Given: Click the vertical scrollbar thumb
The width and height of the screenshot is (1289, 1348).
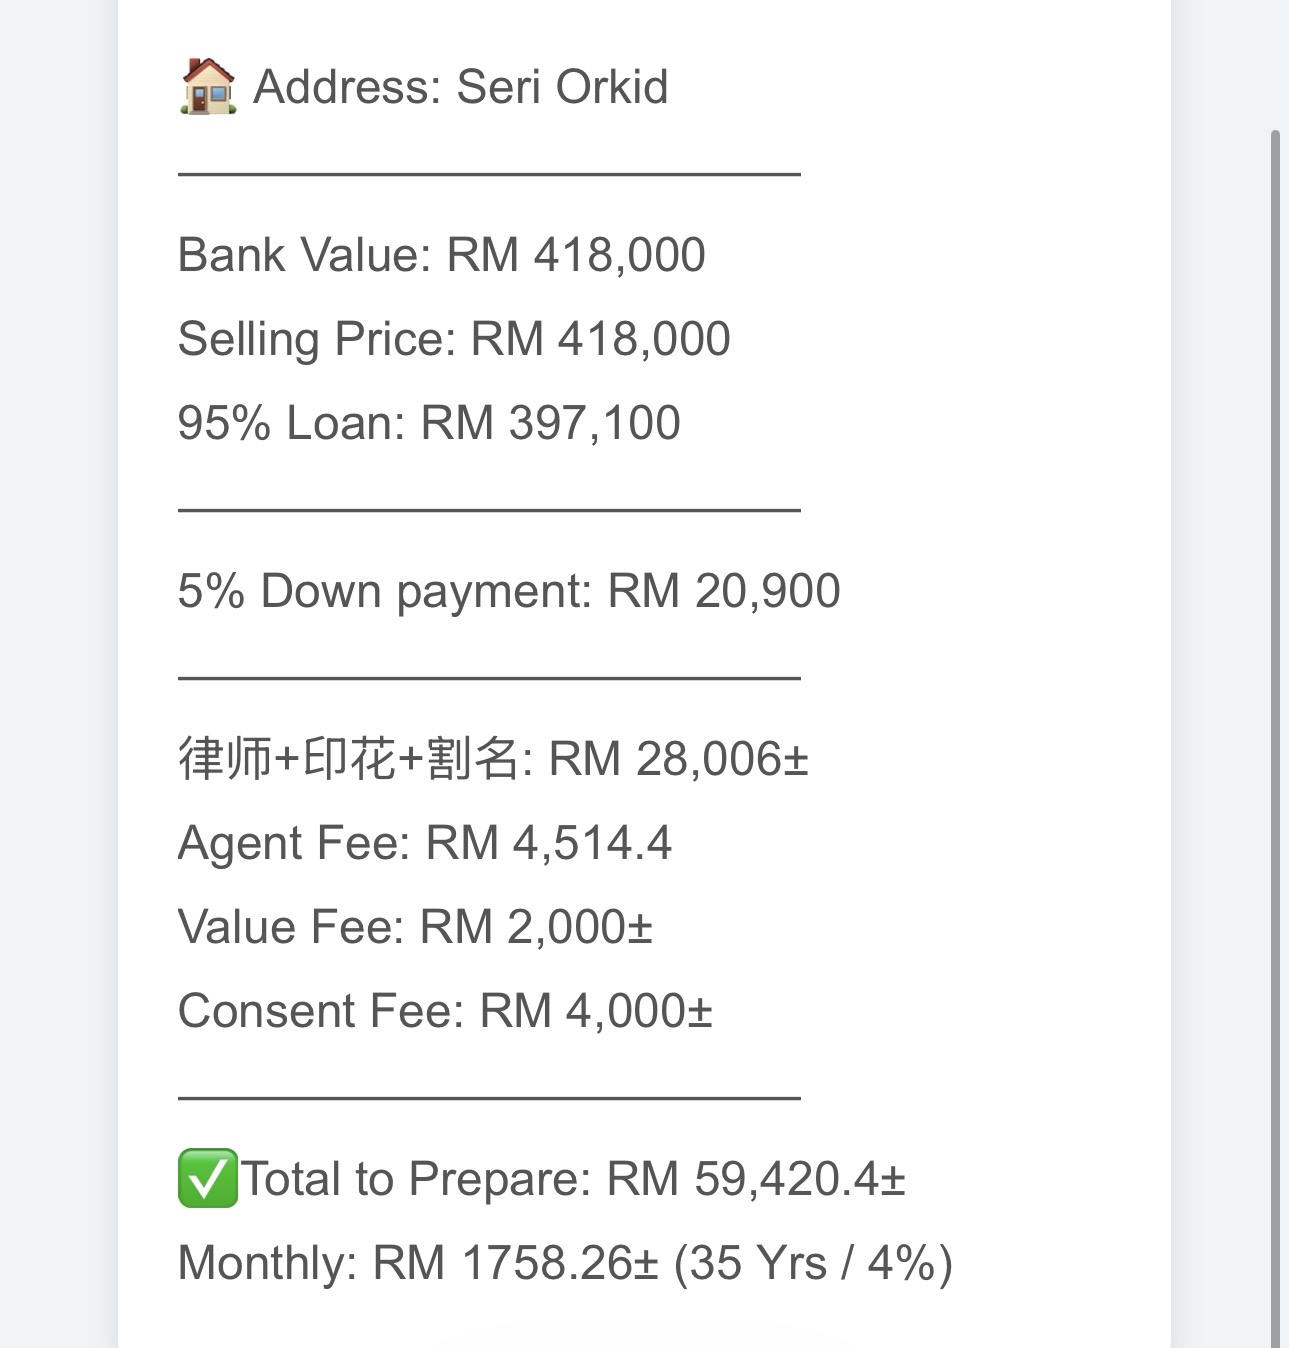Looking at the screenshot, I should (x=1274, y=700).
